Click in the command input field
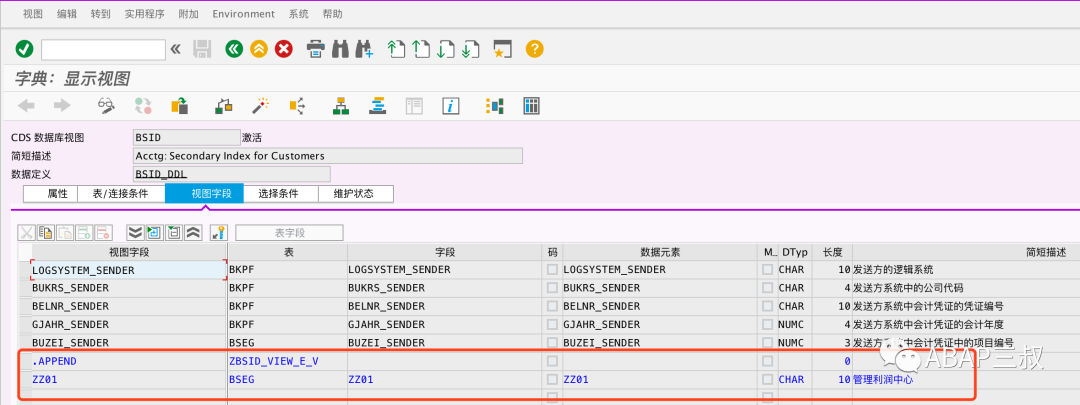Viewport: 1080px width, 405px height. 103,50
